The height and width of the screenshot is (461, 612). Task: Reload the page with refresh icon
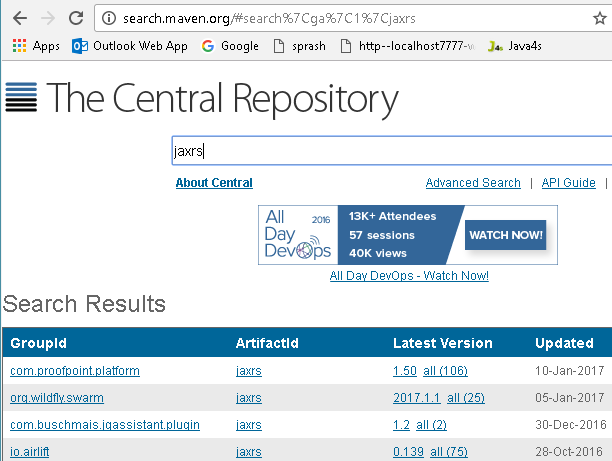(x=76, y=18)
